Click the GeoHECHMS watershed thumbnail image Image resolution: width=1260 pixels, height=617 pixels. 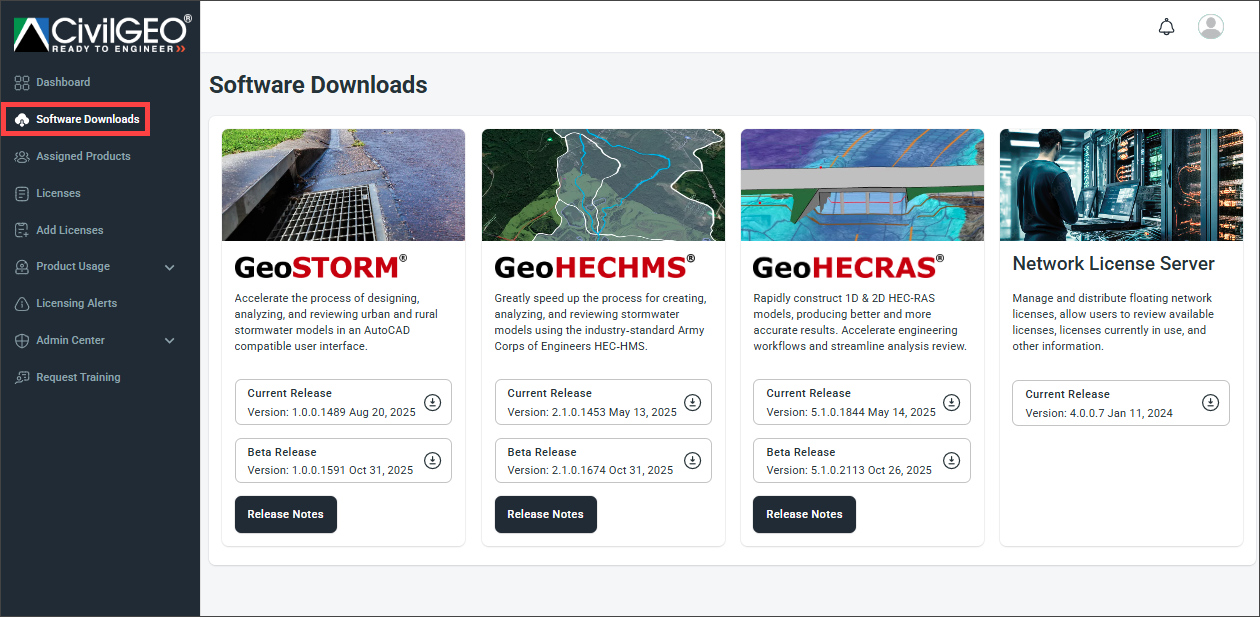coord(602,184)
